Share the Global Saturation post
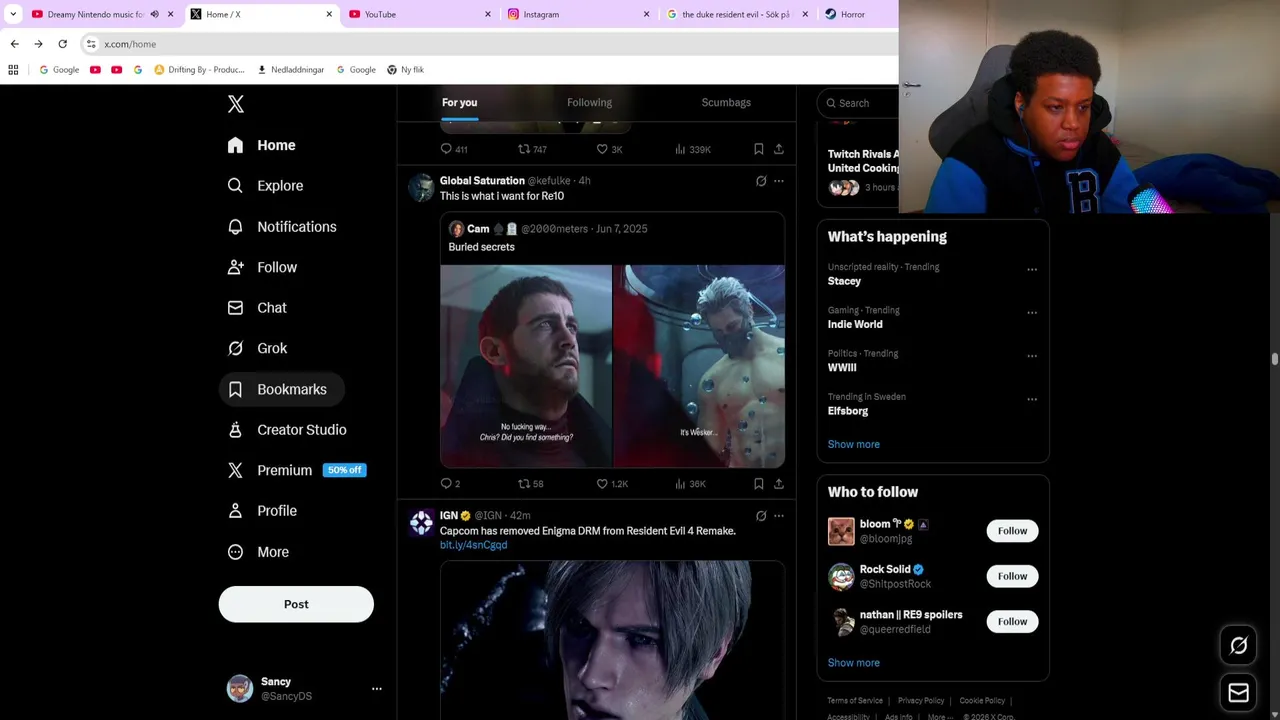1280x720 pixels. (x=779, y=484)
